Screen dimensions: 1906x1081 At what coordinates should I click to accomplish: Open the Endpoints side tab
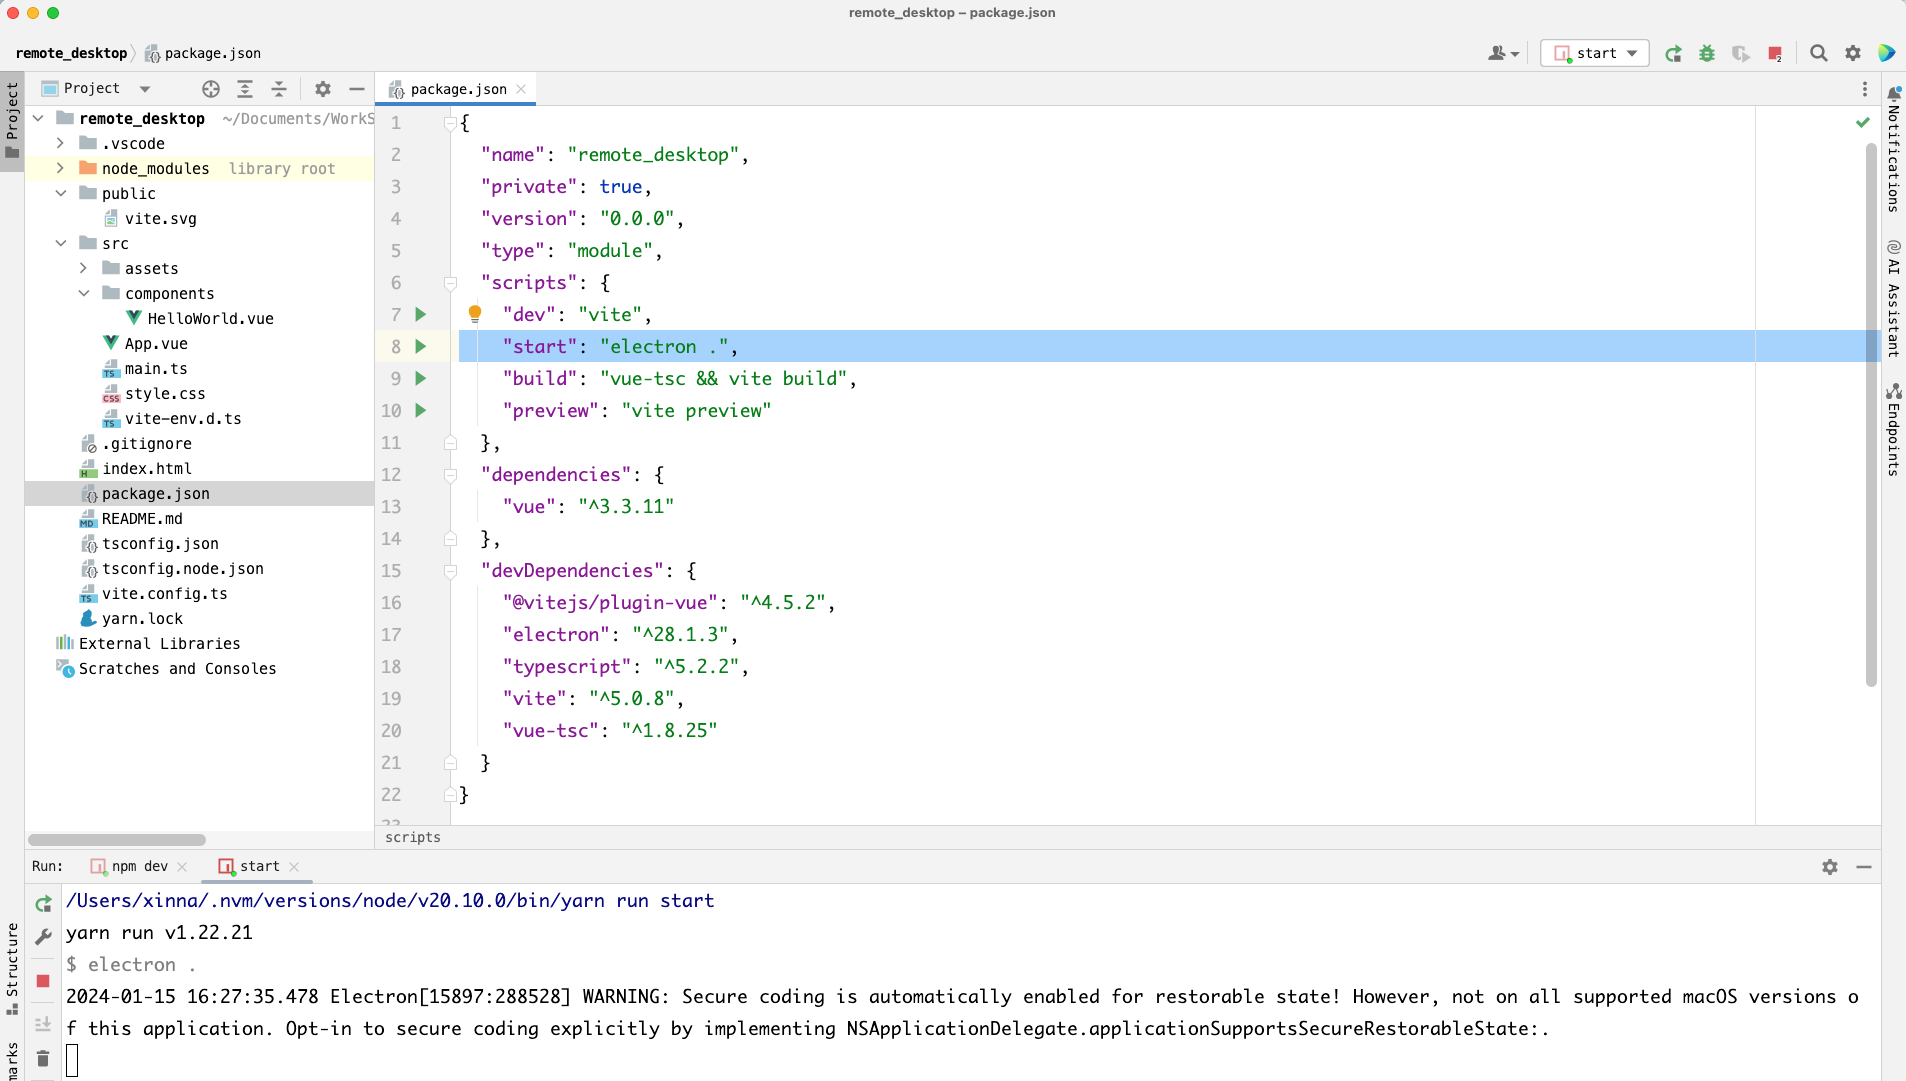(1894, 430)
